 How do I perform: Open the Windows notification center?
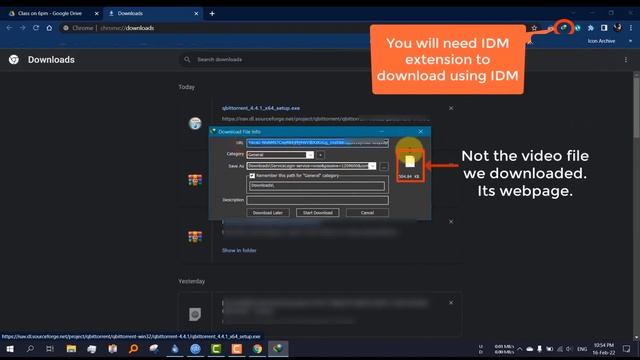pyautogui.click(x=627, y=349)
